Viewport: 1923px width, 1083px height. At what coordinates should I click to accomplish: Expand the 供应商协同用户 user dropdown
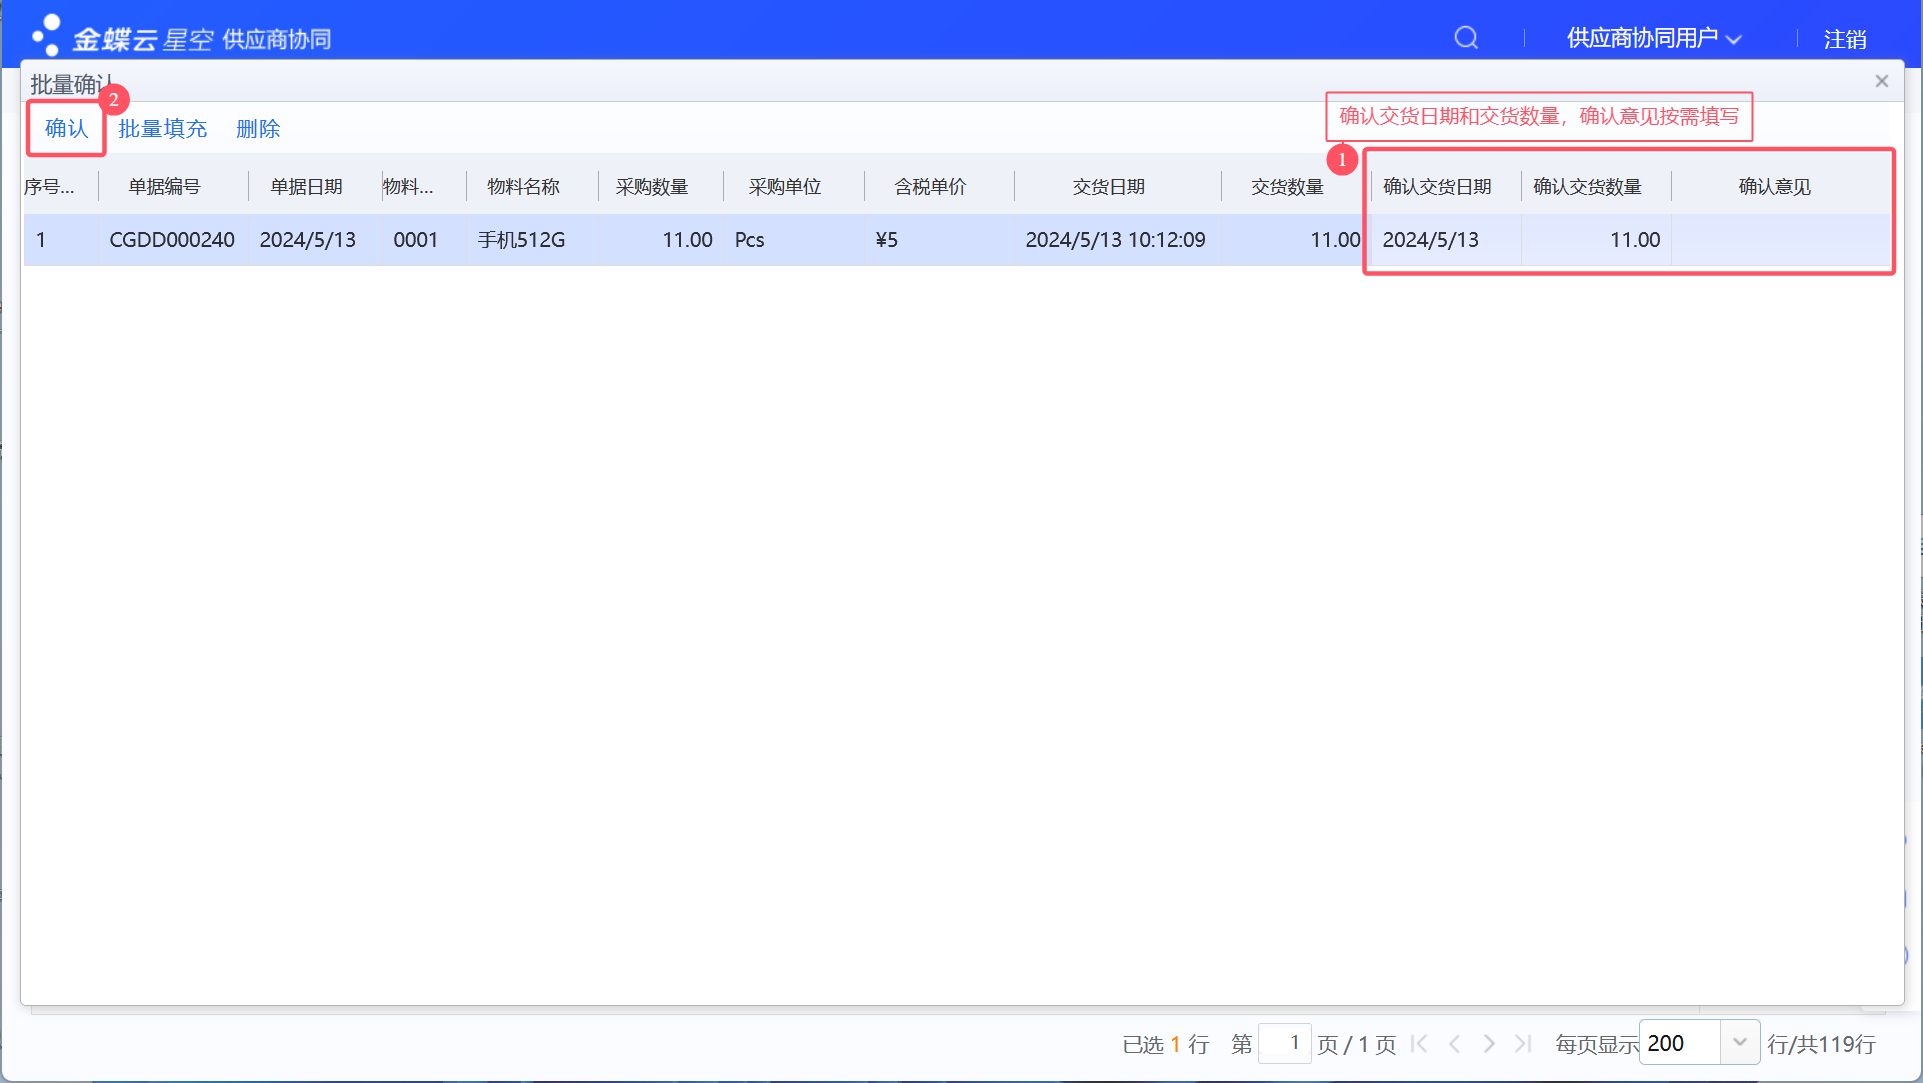coord(1654,38)
